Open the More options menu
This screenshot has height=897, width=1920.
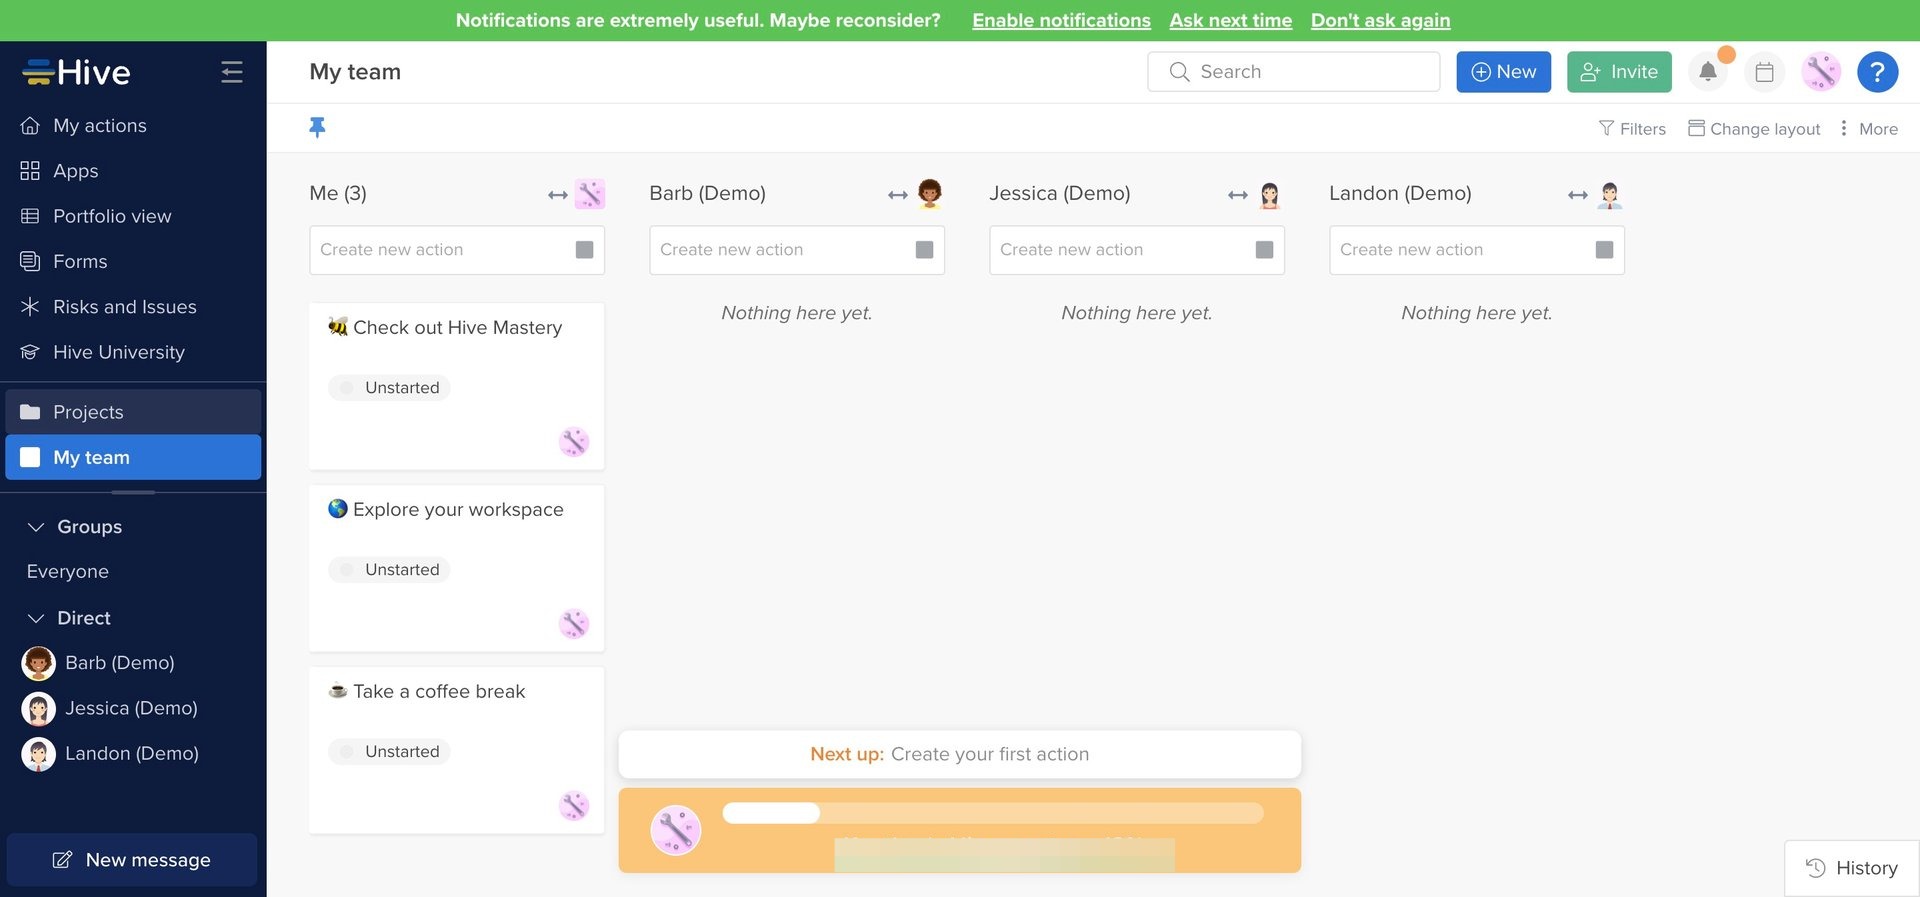point(1868,129)
